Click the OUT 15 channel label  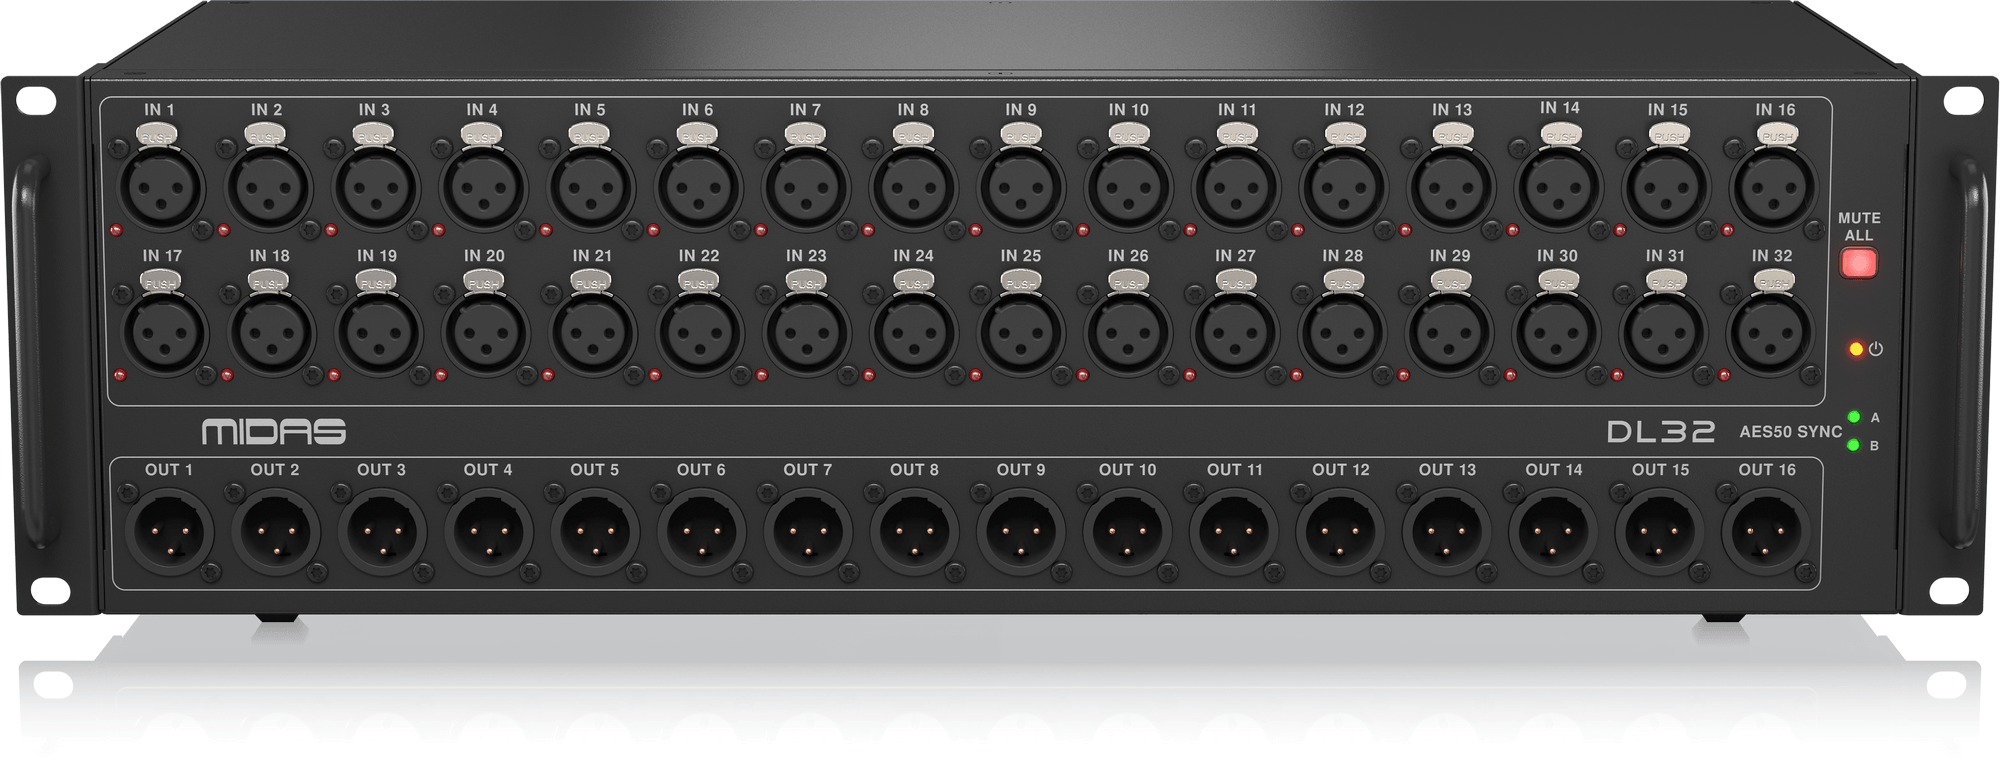coord(1660,470)
